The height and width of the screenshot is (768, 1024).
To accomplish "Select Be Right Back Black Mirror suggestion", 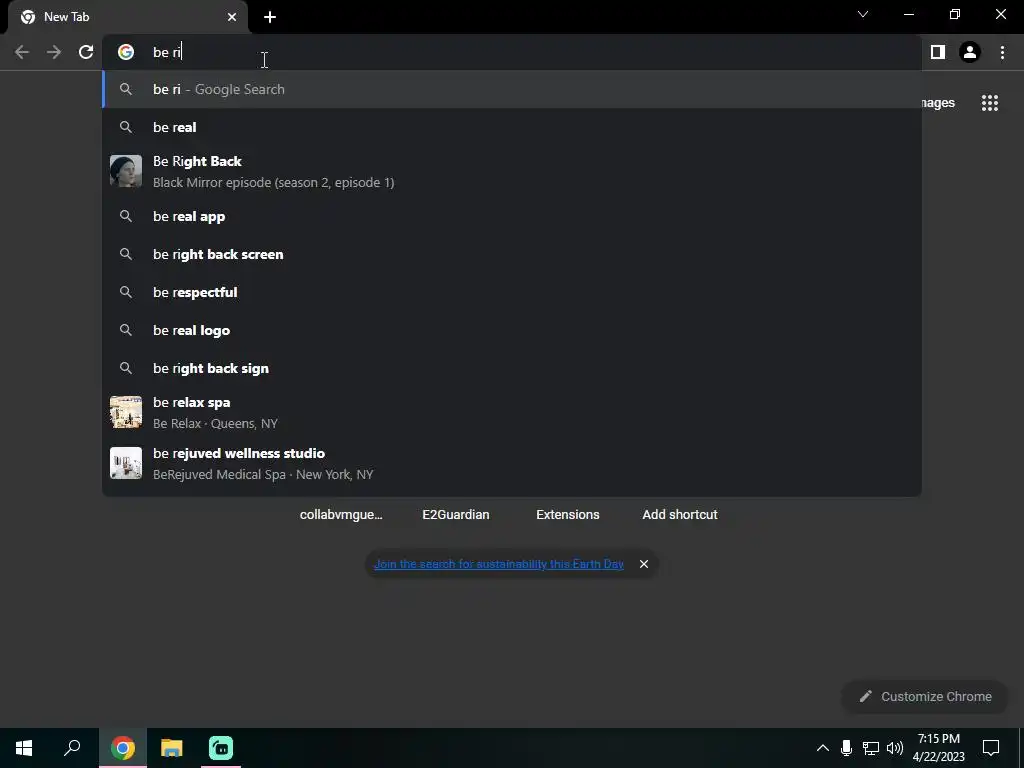I will click(x=512, y=172).
